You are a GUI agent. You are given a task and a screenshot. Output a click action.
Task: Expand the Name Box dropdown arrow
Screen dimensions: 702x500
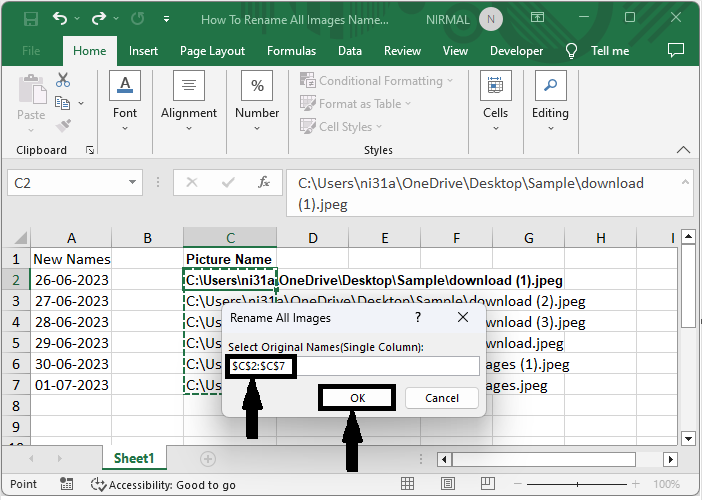(x=133, y=183)
